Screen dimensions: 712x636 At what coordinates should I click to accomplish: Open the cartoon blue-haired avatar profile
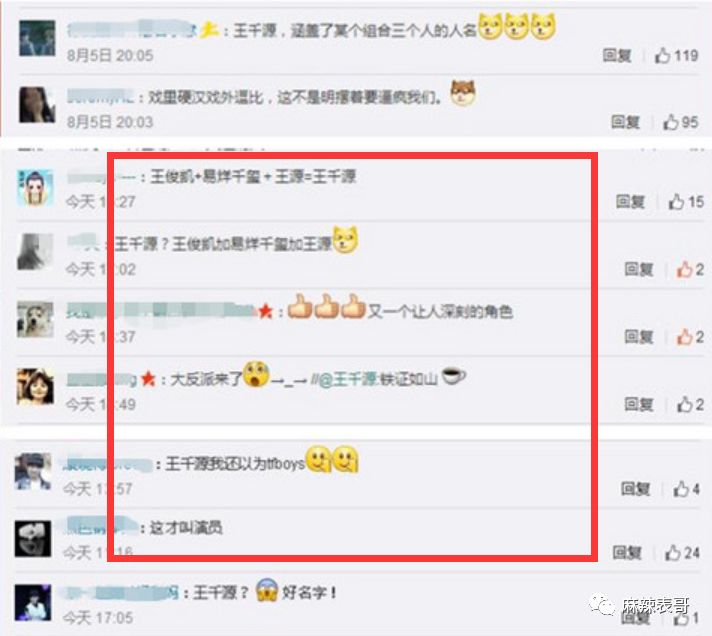pyautogui.click(x=35, y=187)
